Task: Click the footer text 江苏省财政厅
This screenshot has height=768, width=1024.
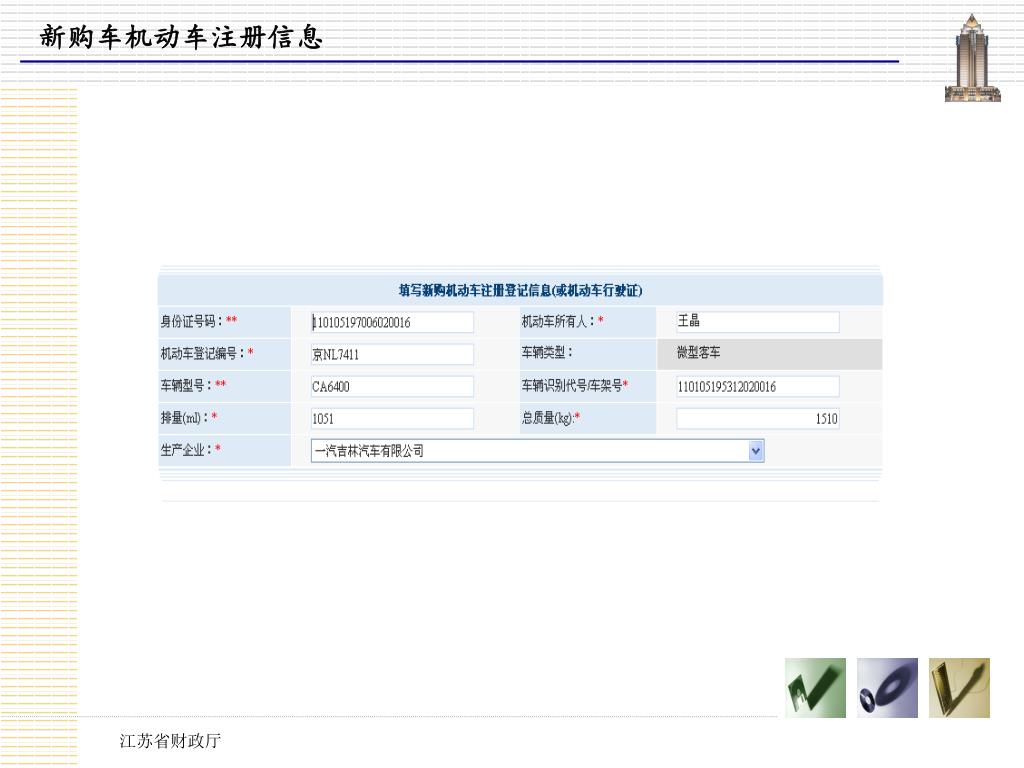Action: tap(170, 741)
